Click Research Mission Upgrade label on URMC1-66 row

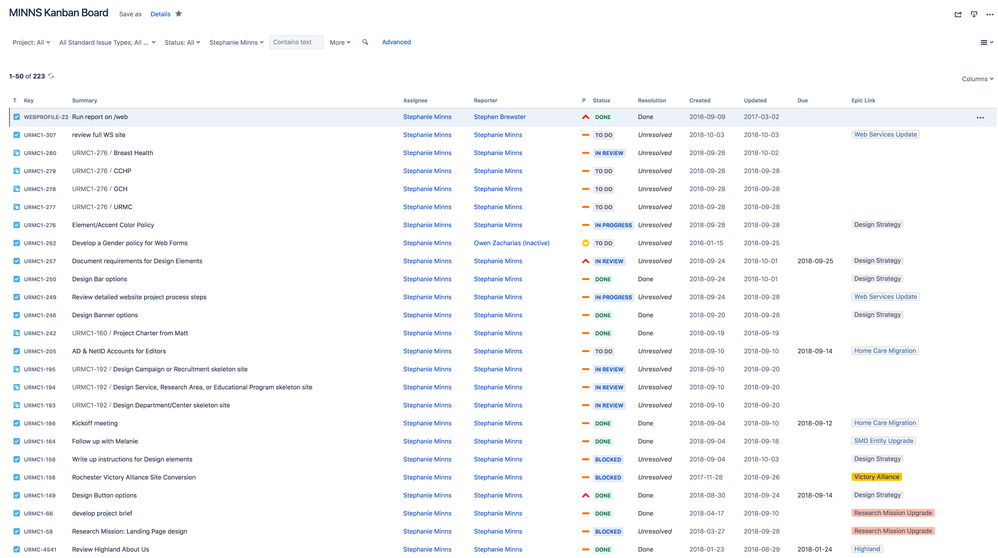(x=893, y=513)
